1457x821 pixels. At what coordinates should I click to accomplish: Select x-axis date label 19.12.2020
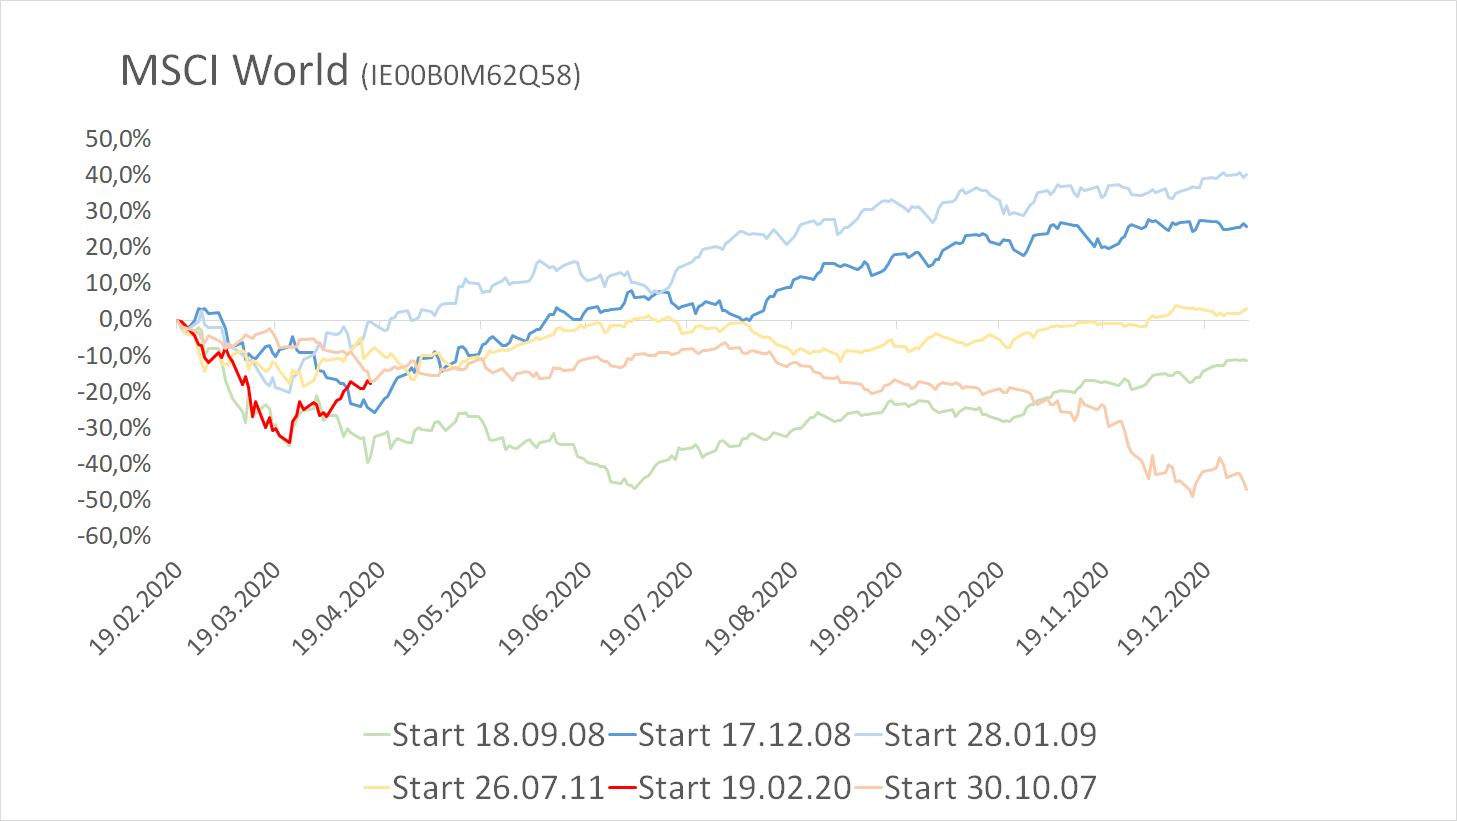click(x=1164, y=608)
